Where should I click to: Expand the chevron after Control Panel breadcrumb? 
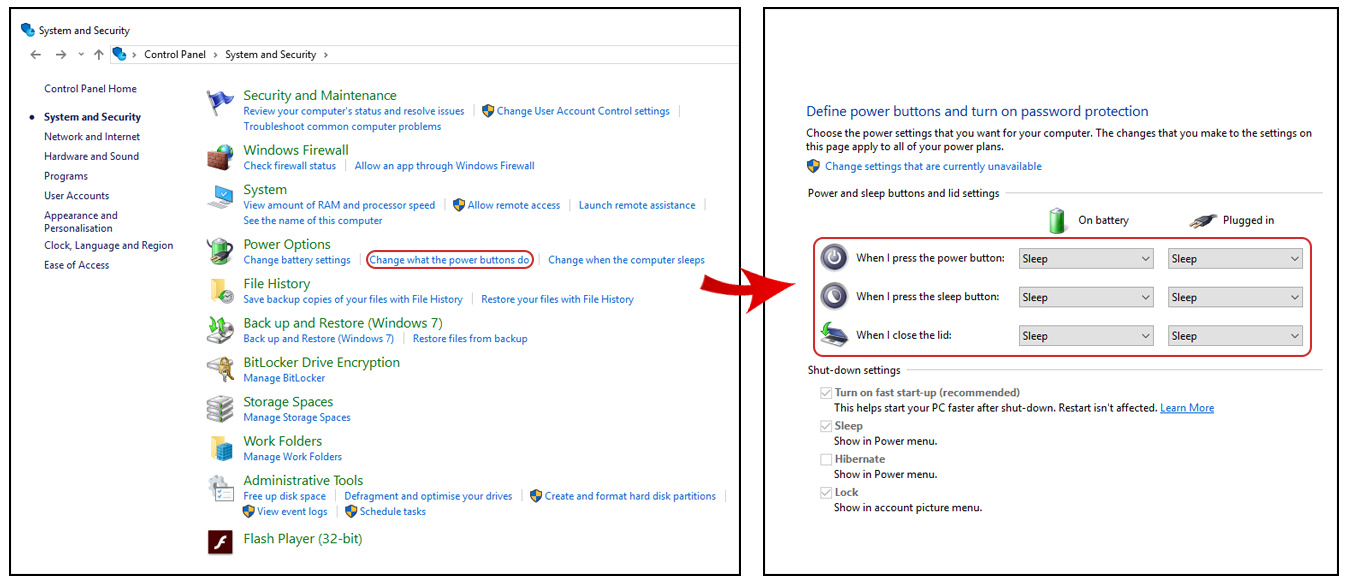pos(216,55)
